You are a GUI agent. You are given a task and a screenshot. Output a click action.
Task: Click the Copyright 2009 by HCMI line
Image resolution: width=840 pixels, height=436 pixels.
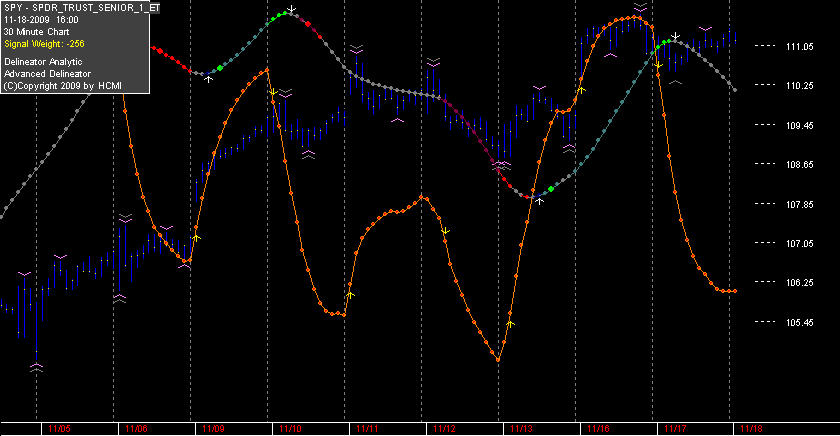63,86
